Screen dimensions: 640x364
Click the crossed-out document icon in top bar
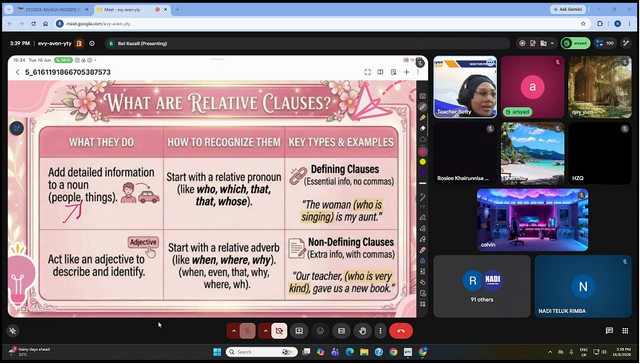click(x=543, y=43)
